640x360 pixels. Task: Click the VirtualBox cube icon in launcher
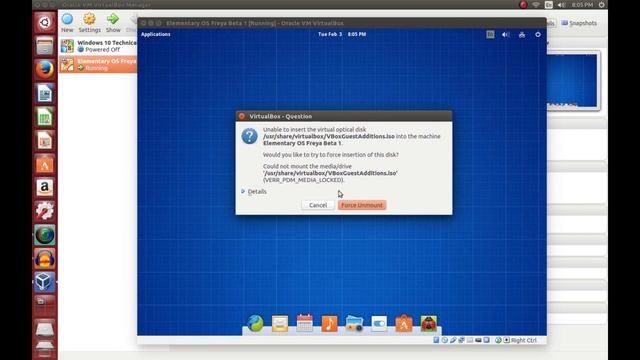tap(44, 282)
